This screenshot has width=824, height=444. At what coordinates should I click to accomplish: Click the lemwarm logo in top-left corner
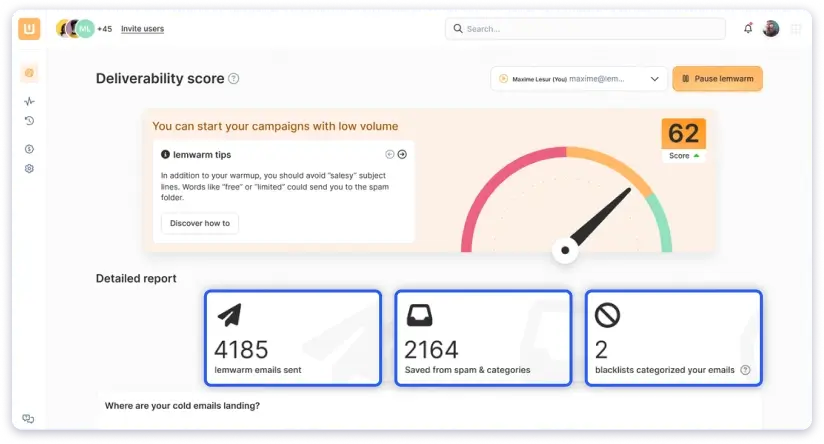click(29, 29)
